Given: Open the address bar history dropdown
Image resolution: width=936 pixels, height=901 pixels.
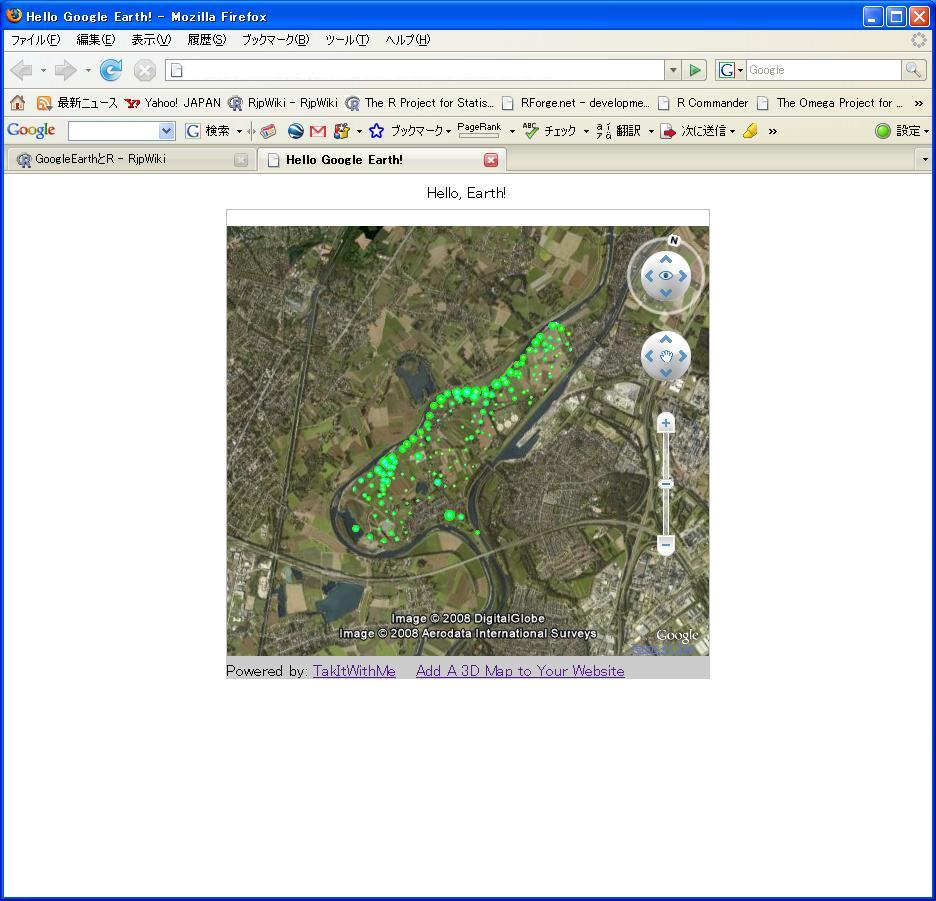Looking at the screenshot, I should [673, 70].
